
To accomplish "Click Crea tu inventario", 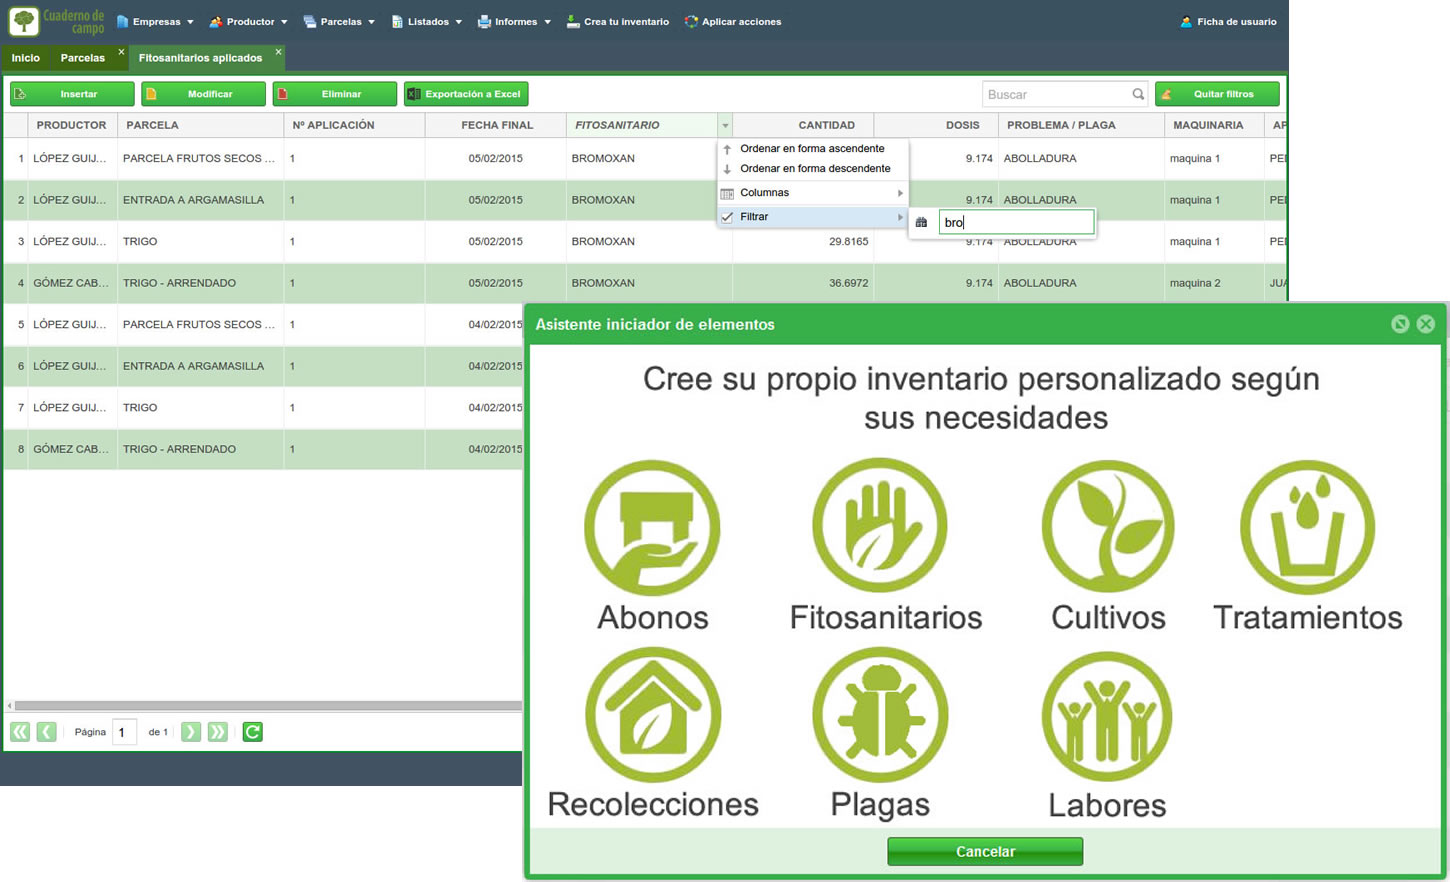I will coord(618,21).
